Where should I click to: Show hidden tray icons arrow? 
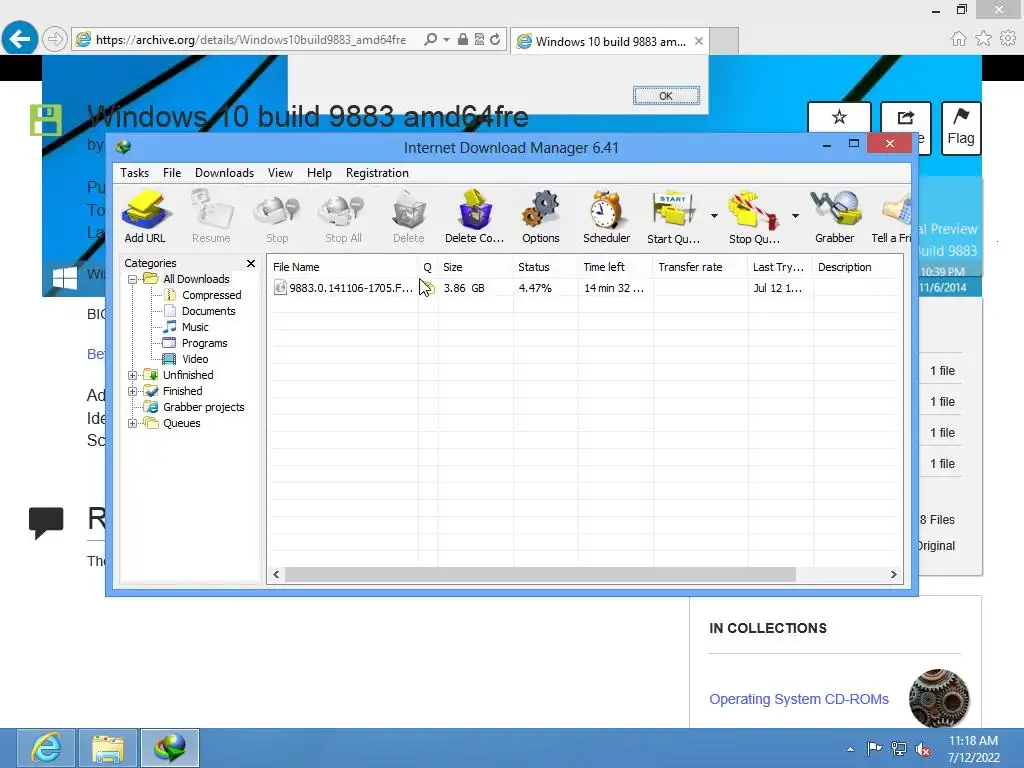point(850,749)
